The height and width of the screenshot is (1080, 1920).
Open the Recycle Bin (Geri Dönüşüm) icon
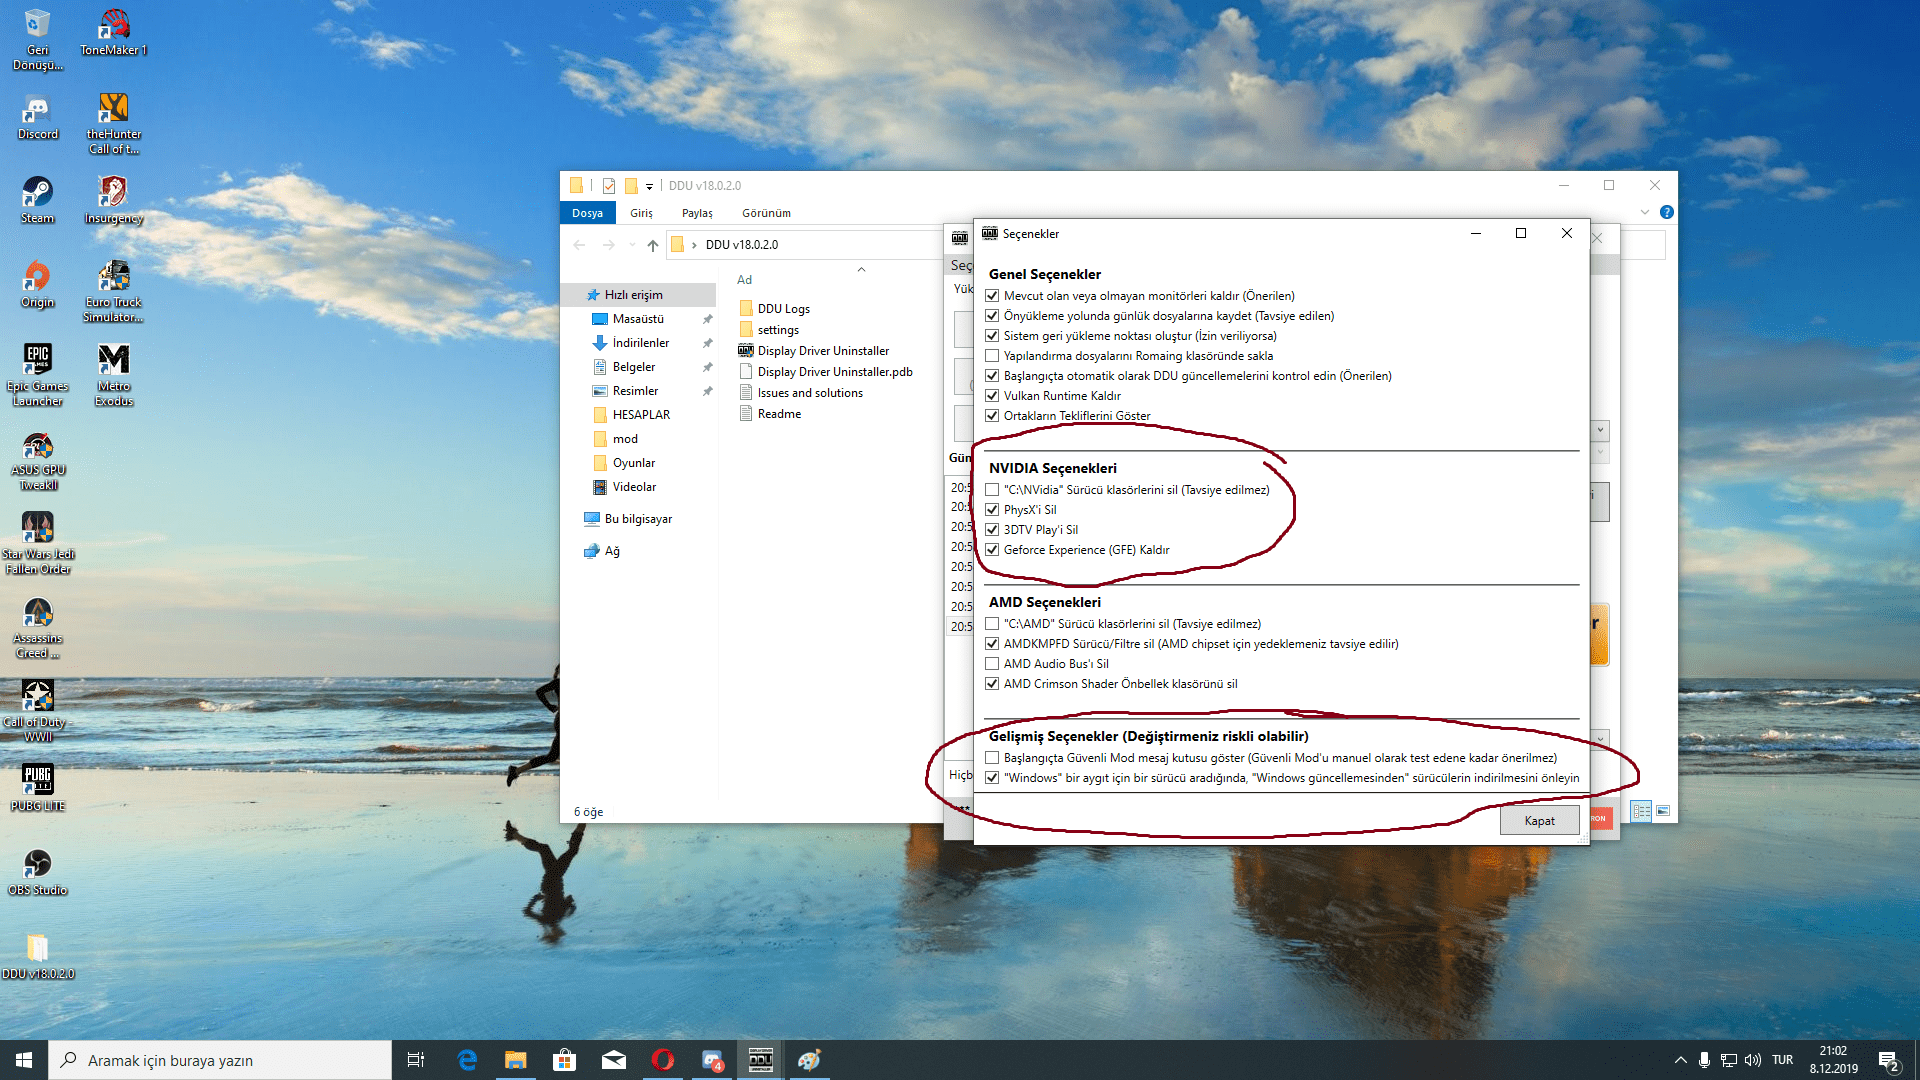[38, 39]
